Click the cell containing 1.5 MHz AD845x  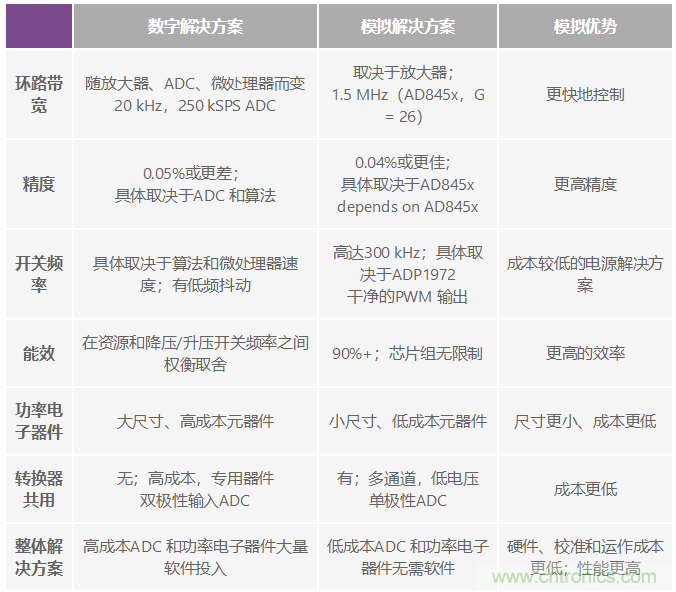408,95
